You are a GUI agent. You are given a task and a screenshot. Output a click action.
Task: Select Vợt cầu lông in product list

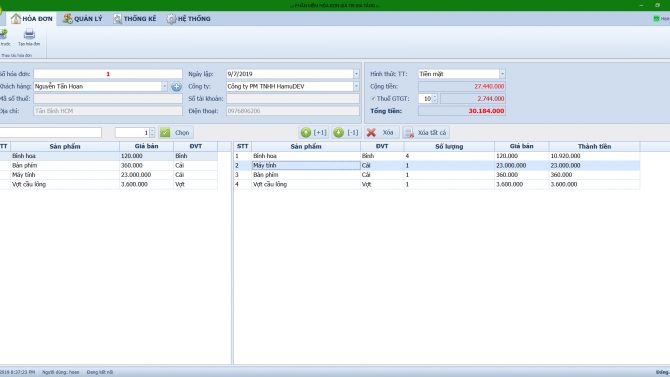point(109,184)
